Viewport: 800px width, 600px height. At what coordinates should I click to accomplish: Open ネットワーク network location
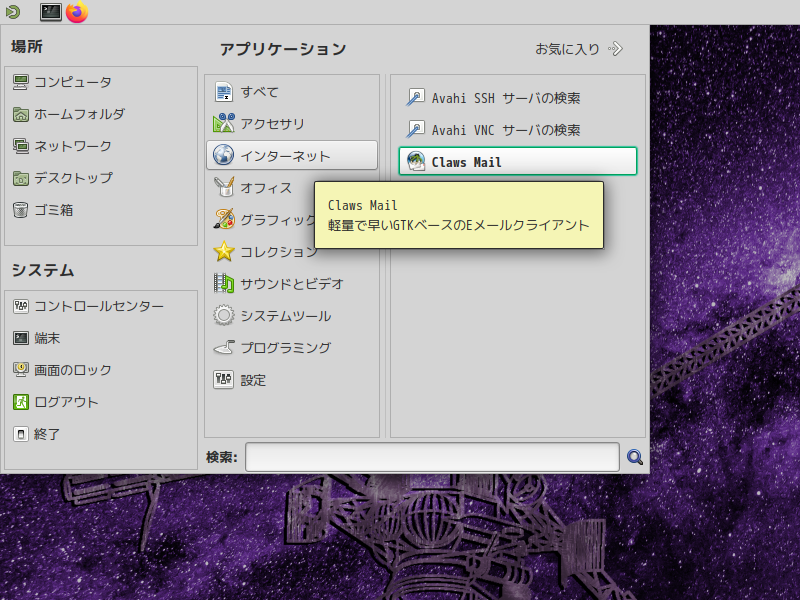coord(101,146)
